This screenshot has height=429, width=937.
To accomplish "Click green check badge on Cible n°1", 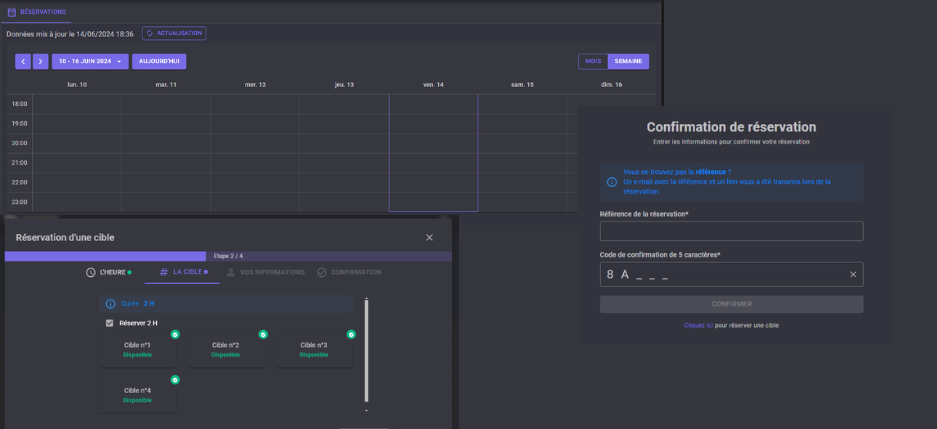I will click(175, 335).
